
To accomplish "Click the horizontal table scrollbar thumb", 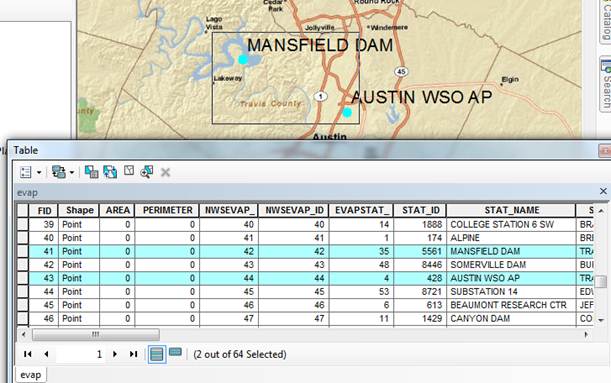I will click(x=95, y=334).
